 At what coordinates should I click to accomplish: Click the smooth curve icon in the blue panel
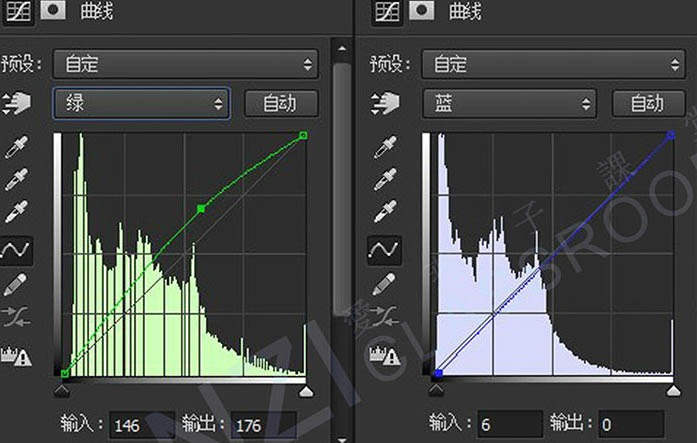[x=384, y=316]
